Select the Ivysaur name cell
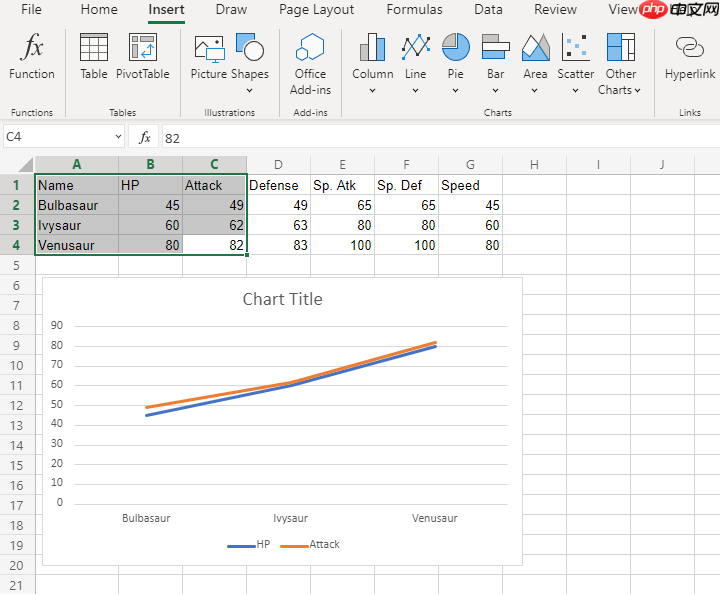The width and height of the screenshot is (720, 595). pyautogui.click(x=77, y=225)
